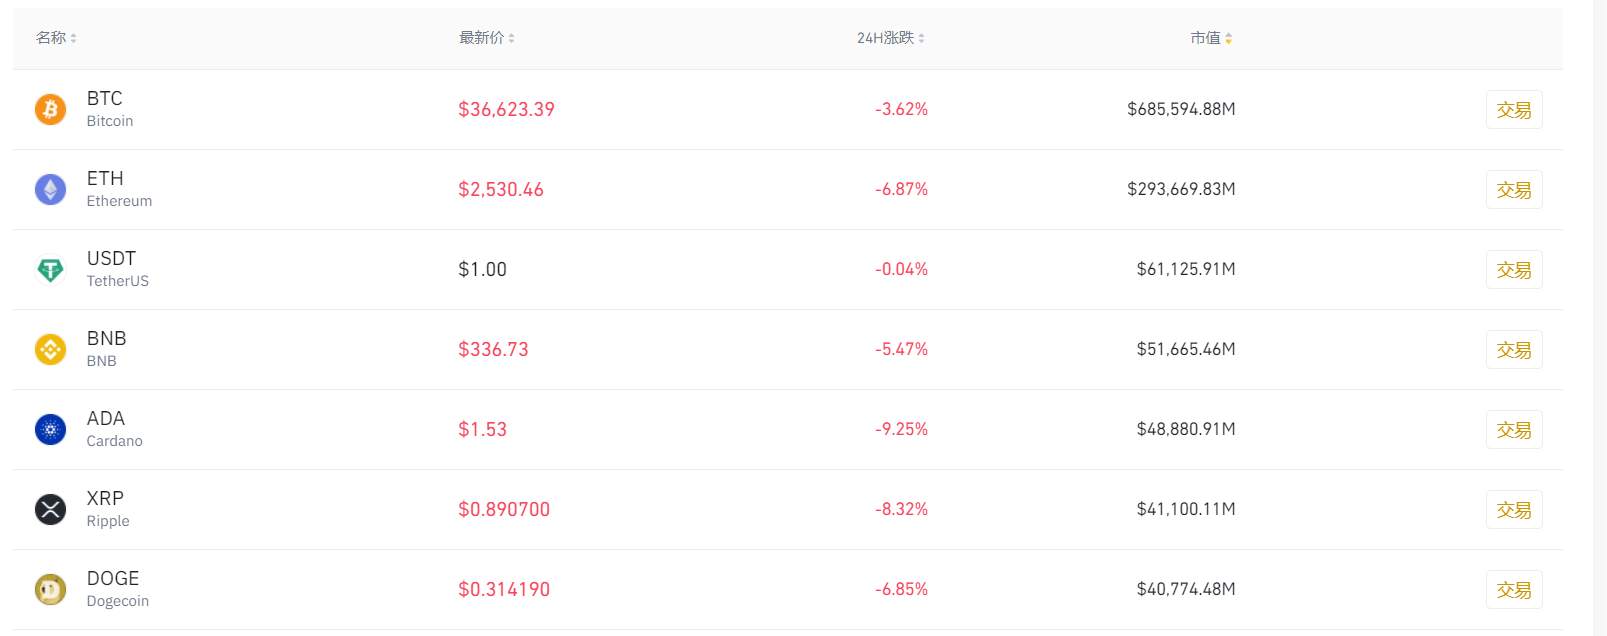Open the Ethereum name link
Screen dimensions: 1607x636
[x=119, y=201]
